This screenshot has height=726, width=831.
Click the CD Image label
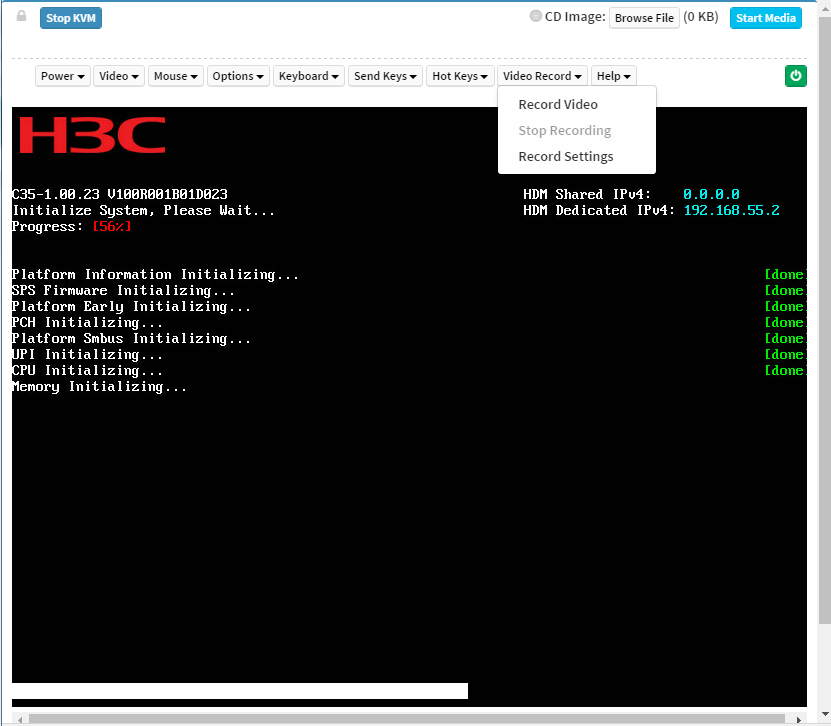(x=575, y=17)
